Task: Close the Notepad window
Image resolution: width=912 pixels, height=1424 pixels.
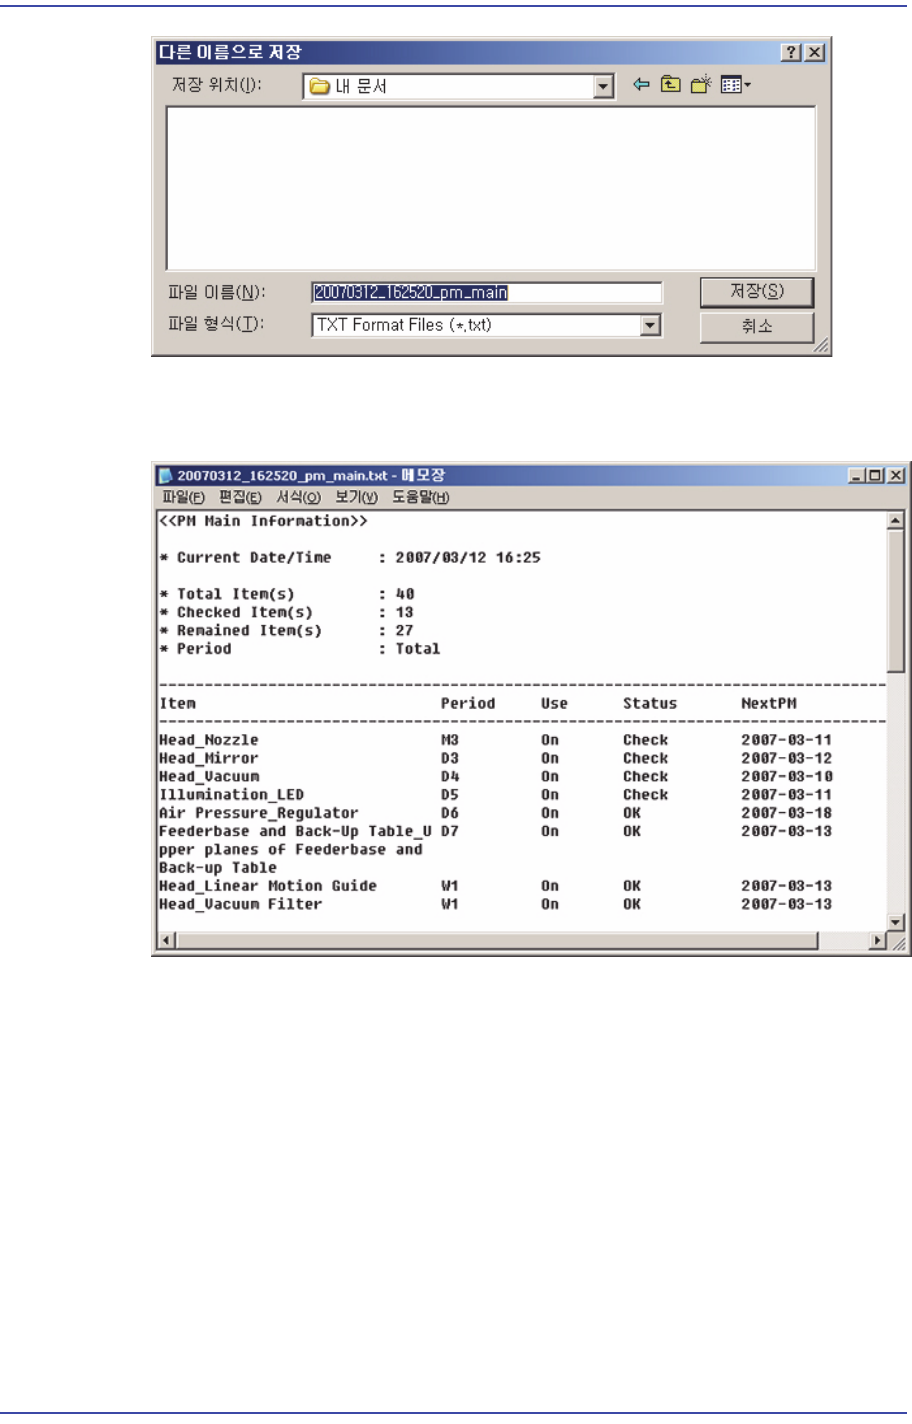Action: pos(896,476)
